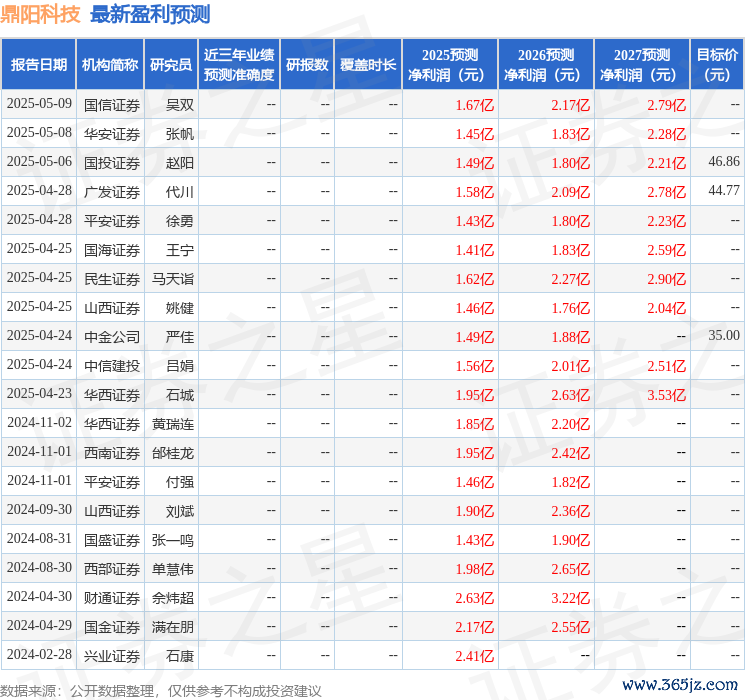Viewport: 745px width, 700px height.
Task: Click the 2025预测净利润 column header
Action: [x=450, y=65]
